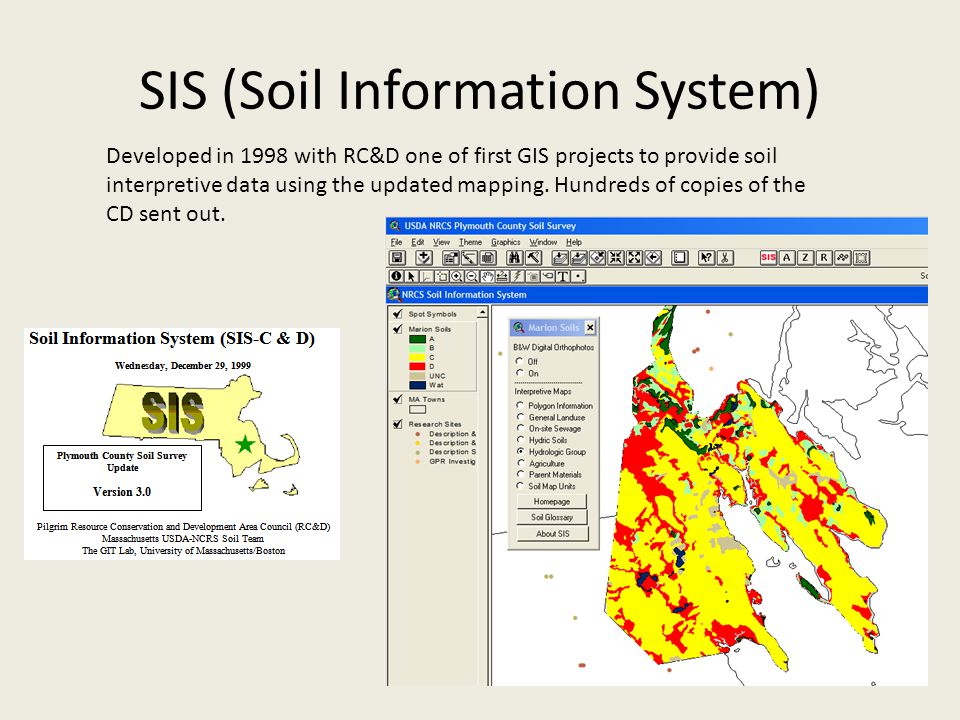Open the Theme menu
Screen dimensions: 960x720
click(470, 242)
